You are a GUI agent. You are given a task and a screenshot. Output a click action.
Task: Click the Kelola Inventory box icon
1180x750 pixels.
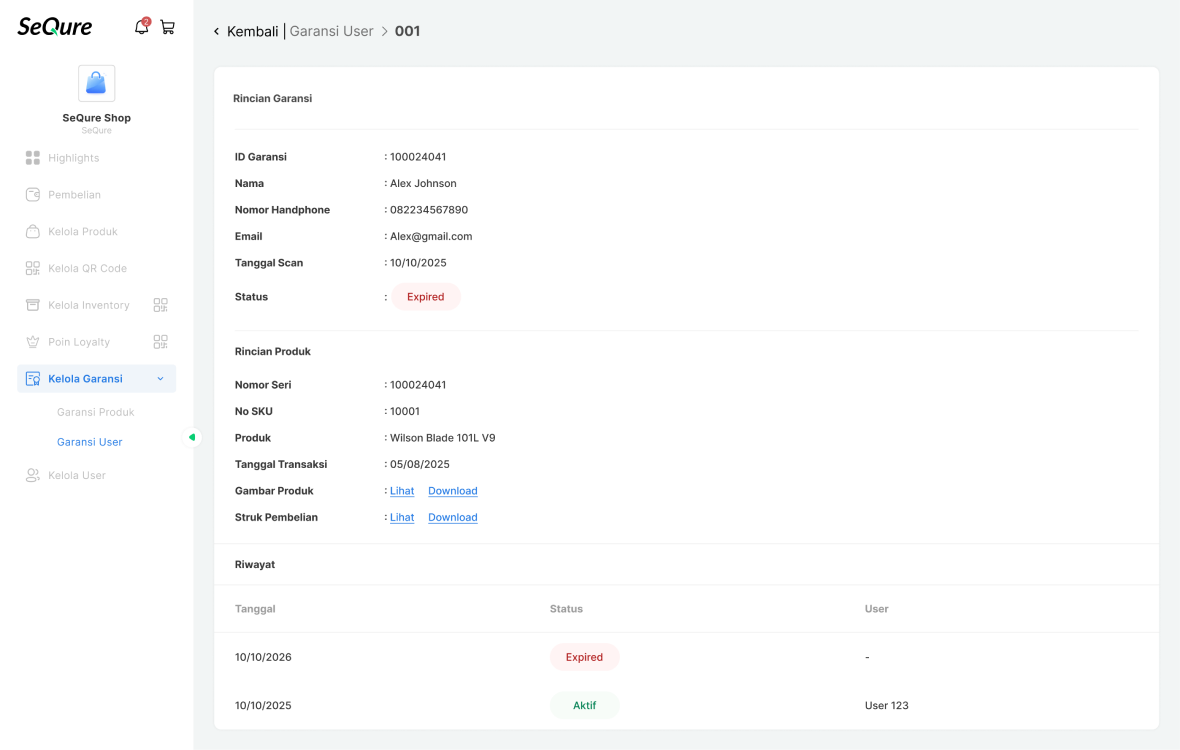(32, 305)
